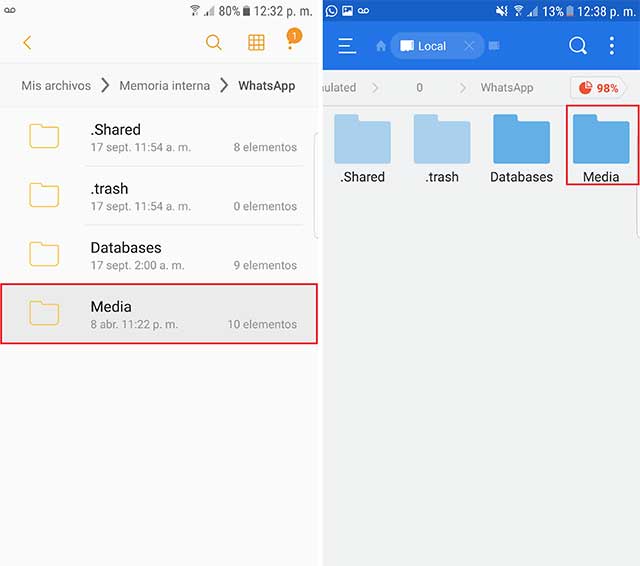Open the orange notification tip icon

tap(293, 38)
